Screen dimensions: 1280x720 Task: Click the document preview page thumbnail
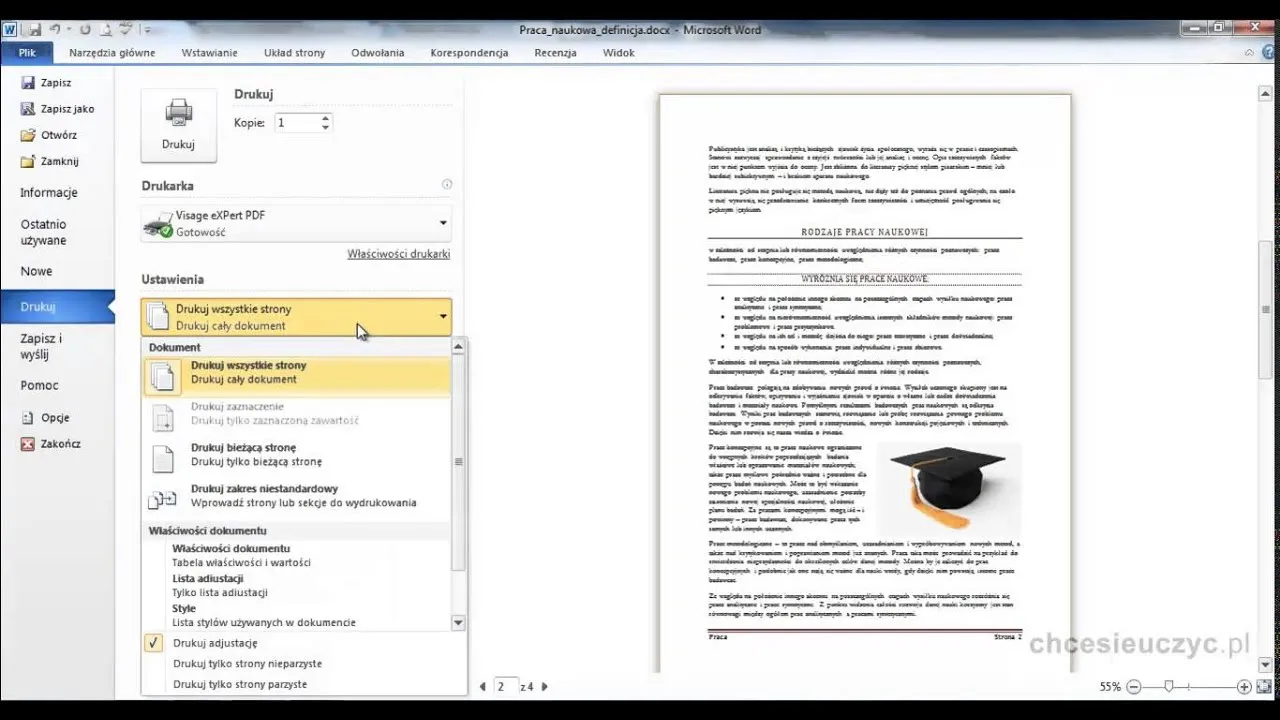(x=865, y=383)
